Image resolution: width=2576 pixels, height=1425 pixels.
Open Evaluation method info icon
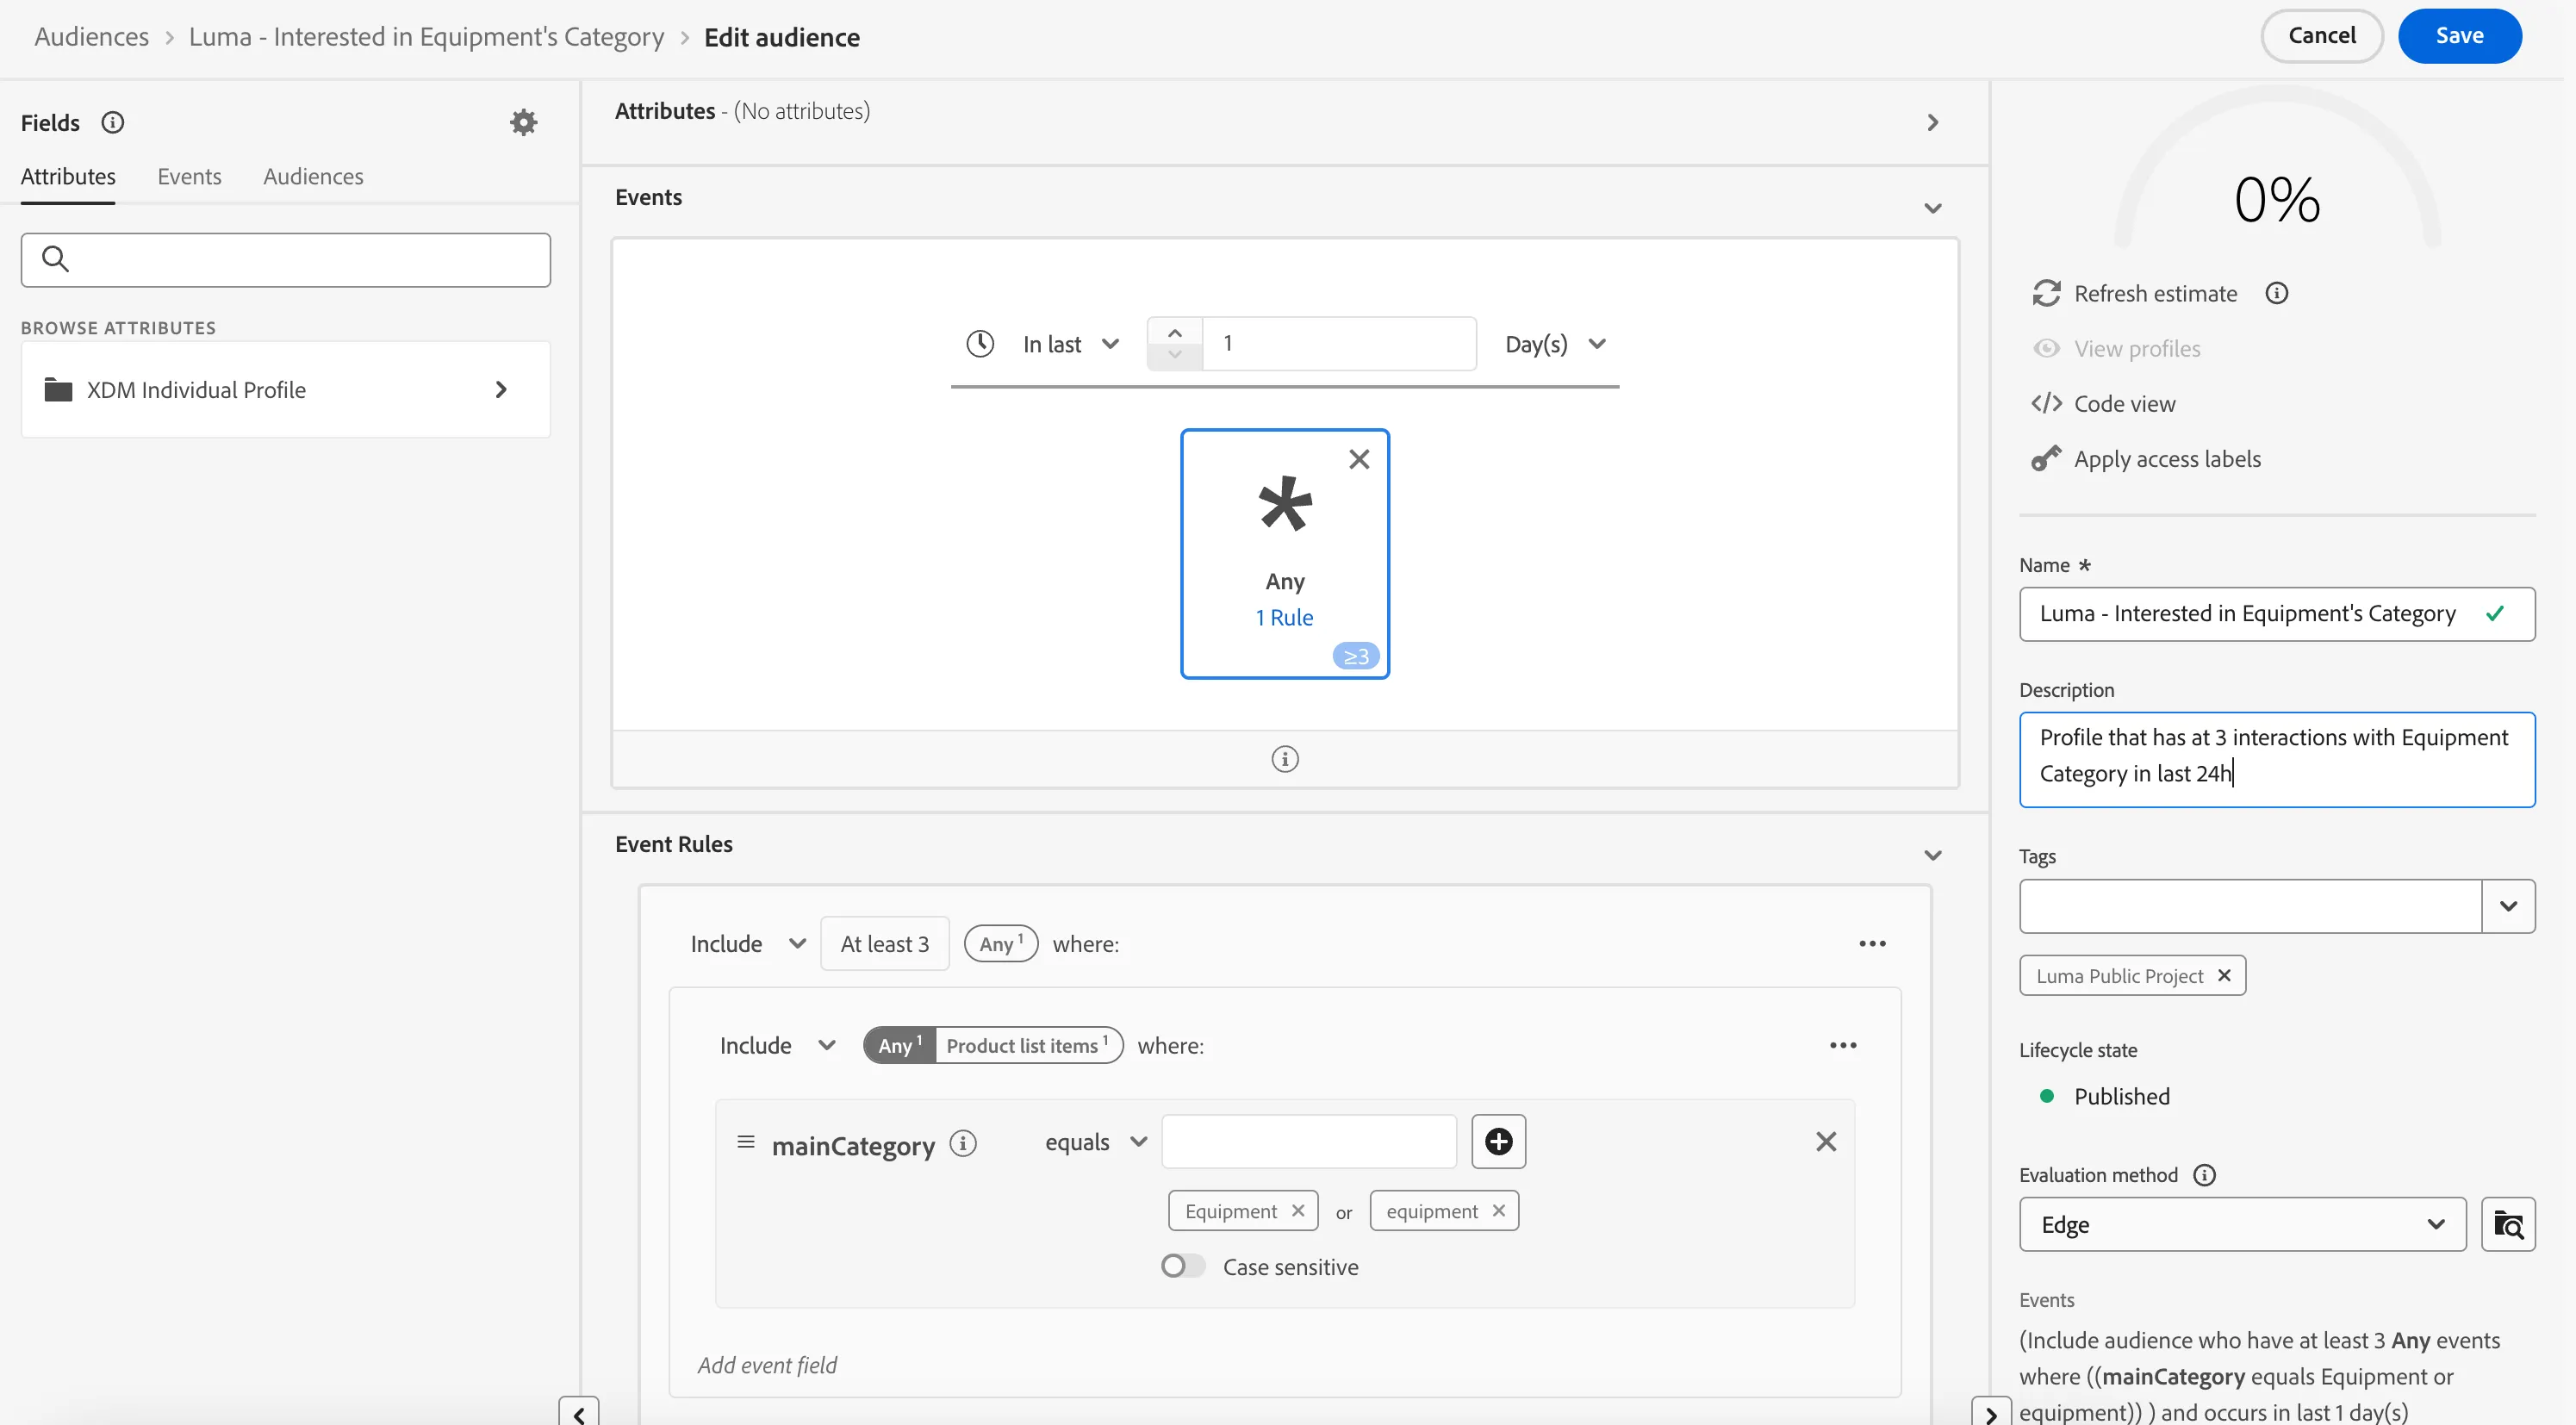2204,1174
